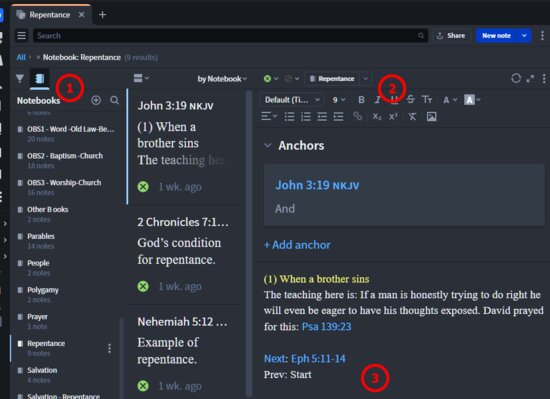The width and height of the screenshot is (550, 399).
Task: Apply subscript formatting
Action: 377,116
